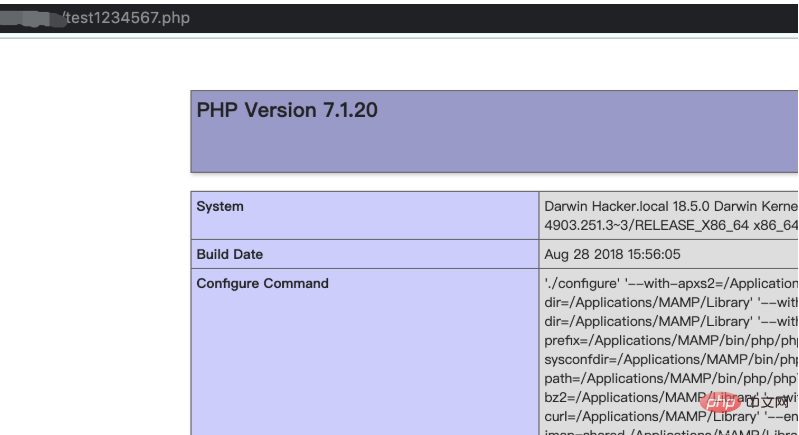The image size is (799, 435).
Task: Select the PHP Version 7.1.20 heading
Action: tap(287, 110)
